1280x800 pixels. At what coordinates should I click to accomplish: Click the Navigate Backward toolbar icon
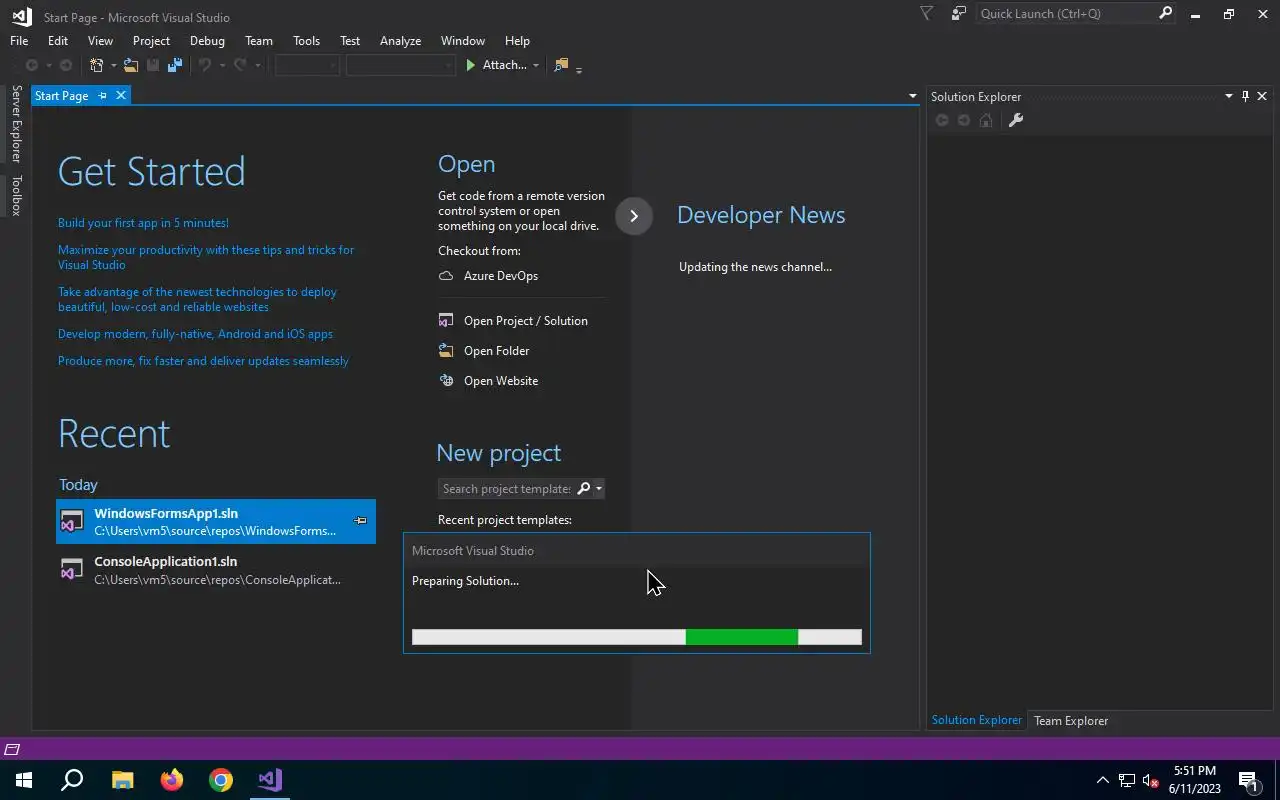tap(32, 65)
